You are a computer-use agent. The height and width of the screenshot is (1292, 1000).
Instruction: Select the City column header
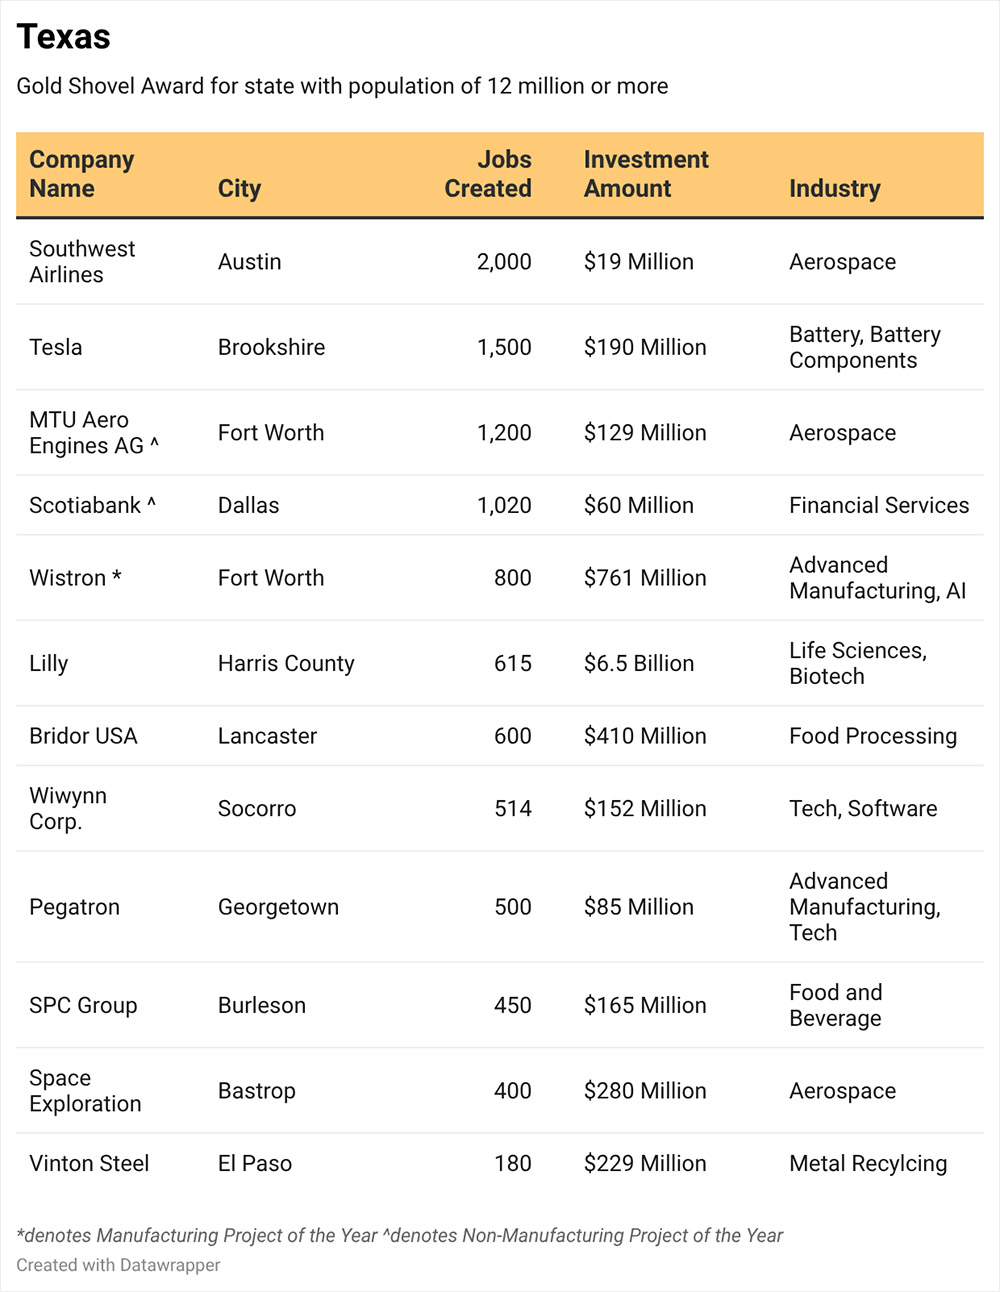coord(239,189)
